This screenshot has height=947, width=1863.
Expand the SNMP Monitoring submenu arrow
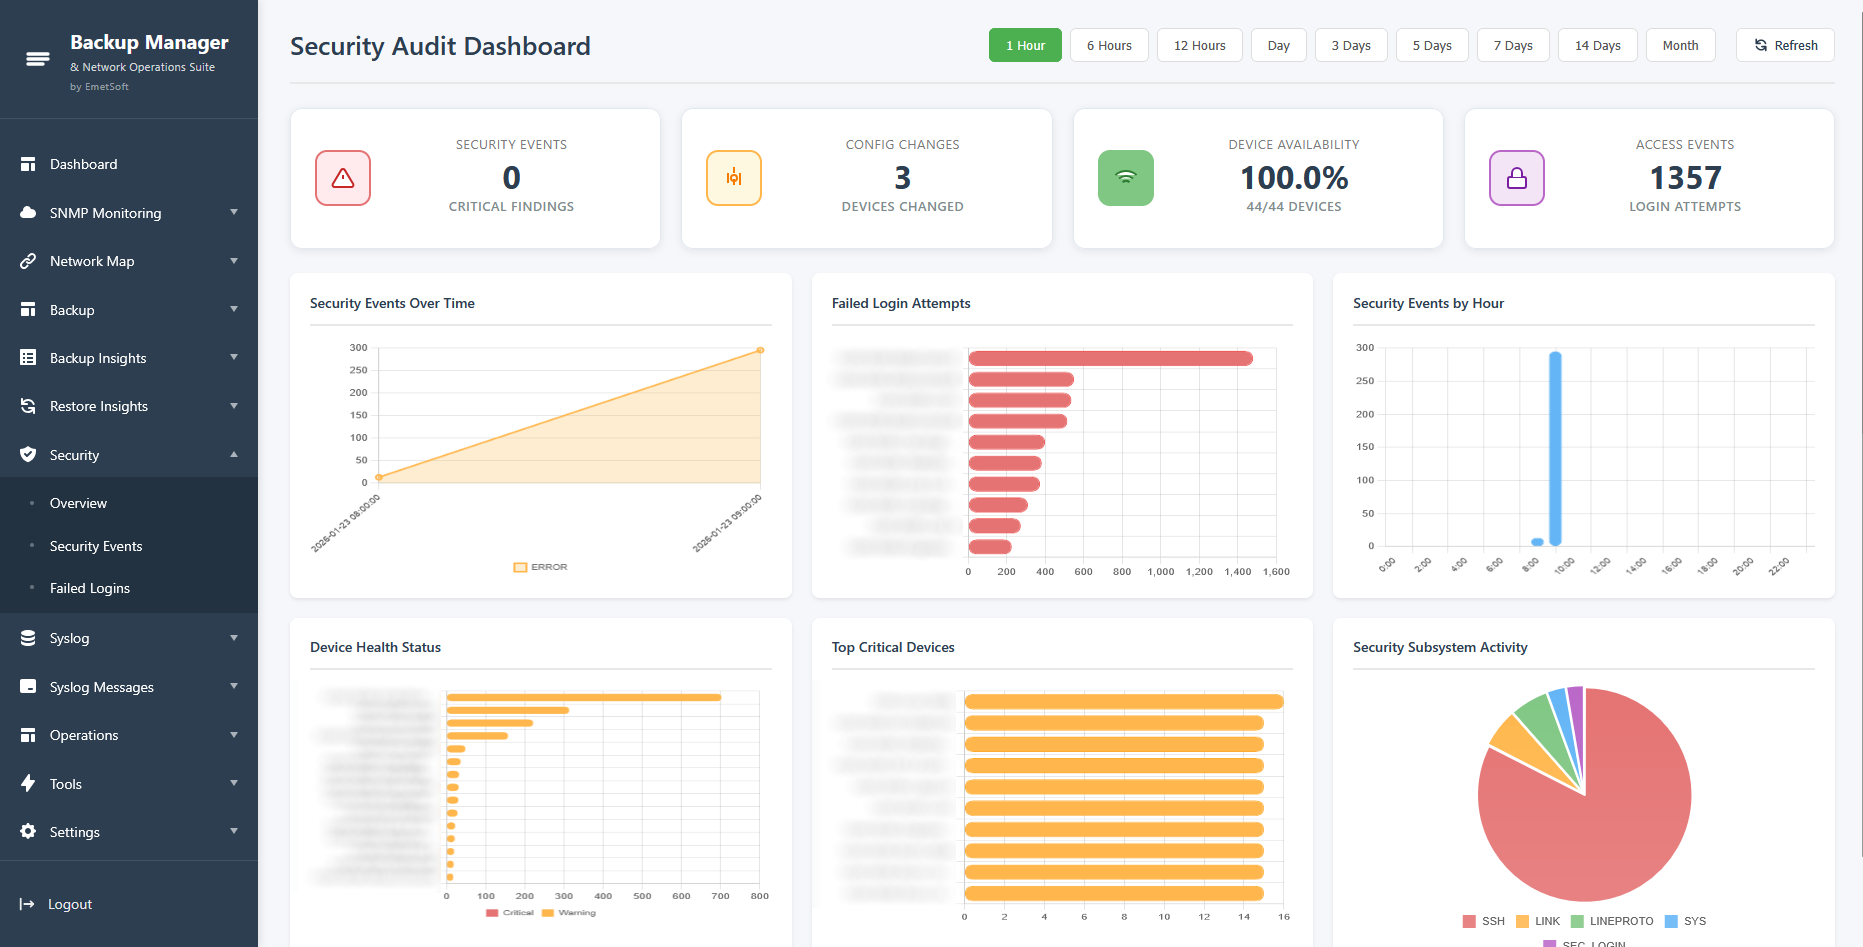pyautogui.click(x=234, y=212)
